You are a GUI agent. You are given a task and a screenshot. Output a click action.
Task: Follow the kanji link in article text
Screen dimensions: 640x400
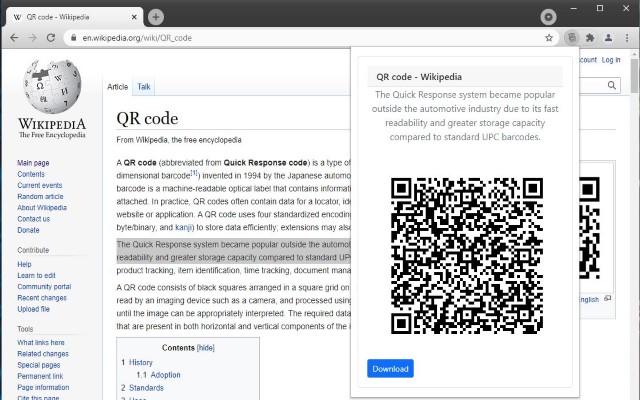(x=183, y=227)
